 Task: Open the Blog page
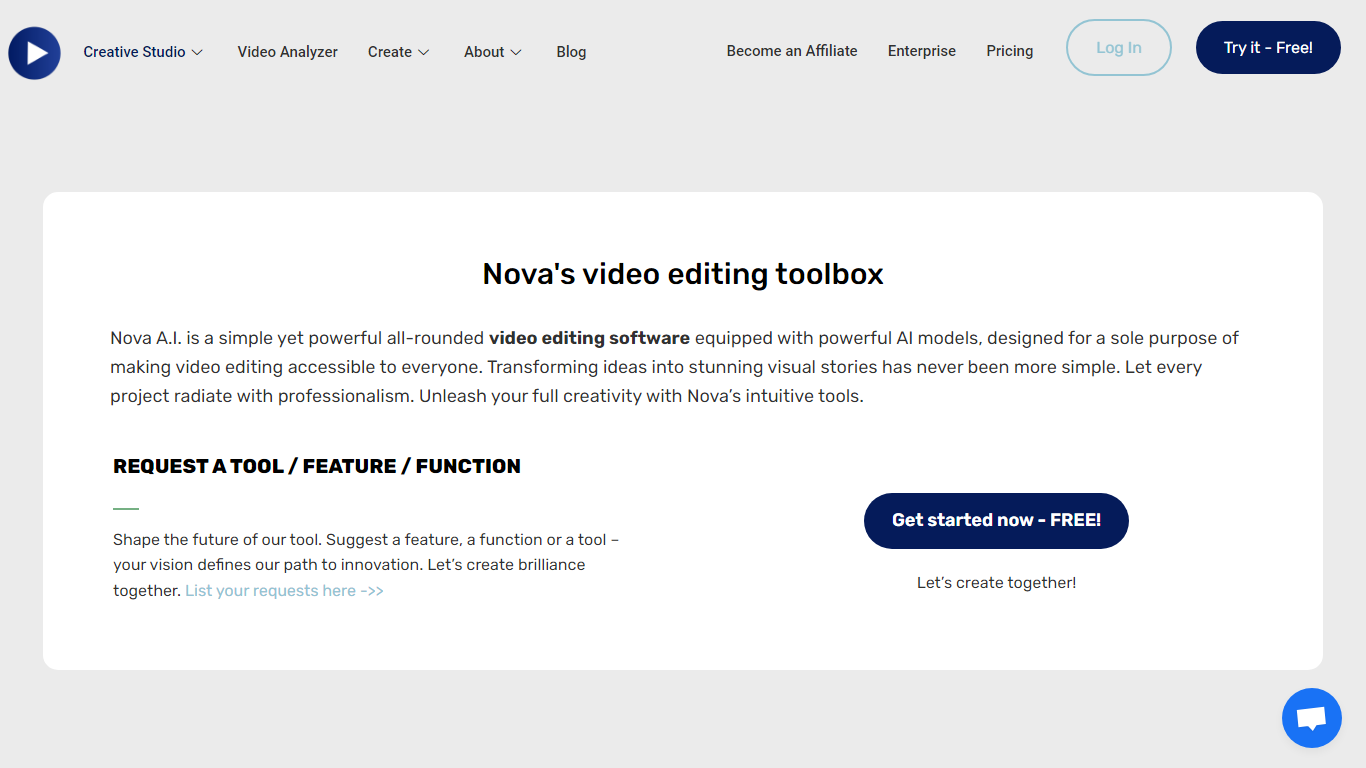point(571,52)
